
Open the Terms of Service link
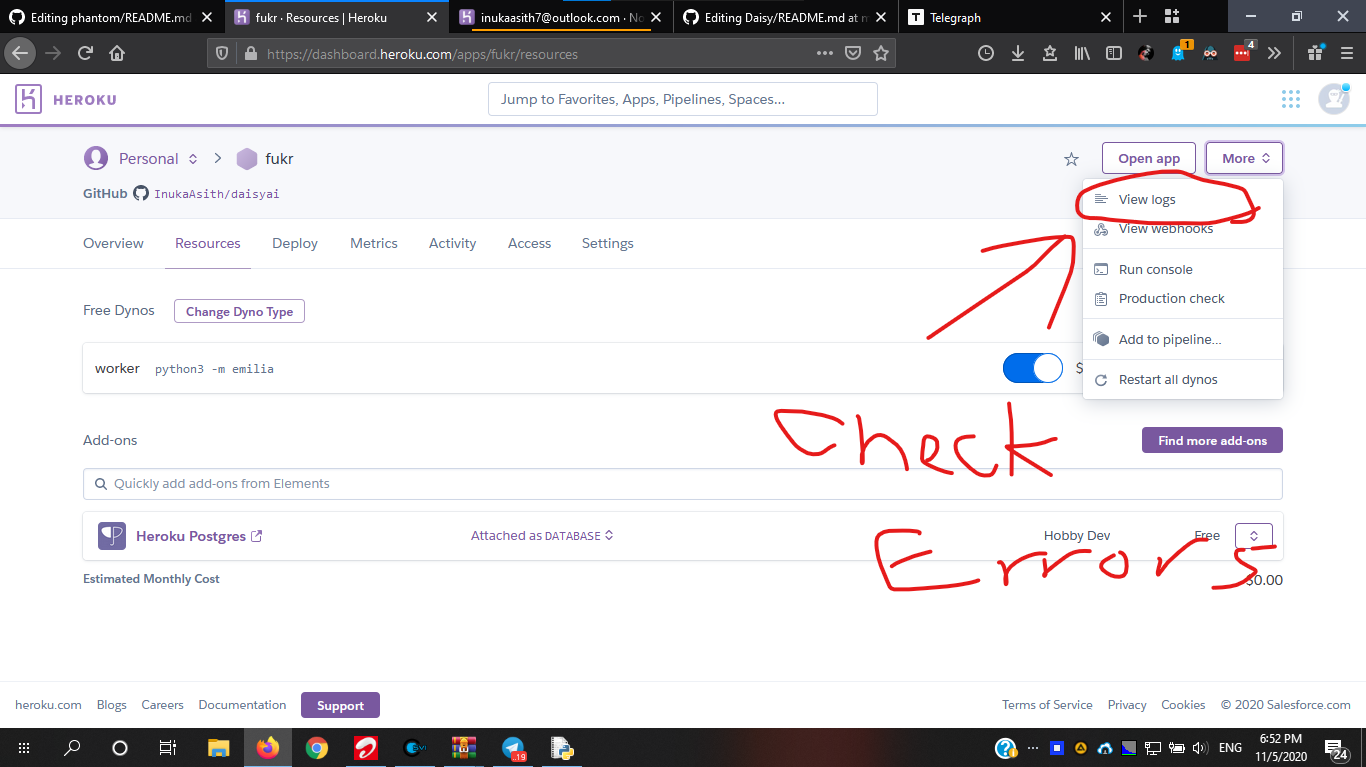[1047, 705]
